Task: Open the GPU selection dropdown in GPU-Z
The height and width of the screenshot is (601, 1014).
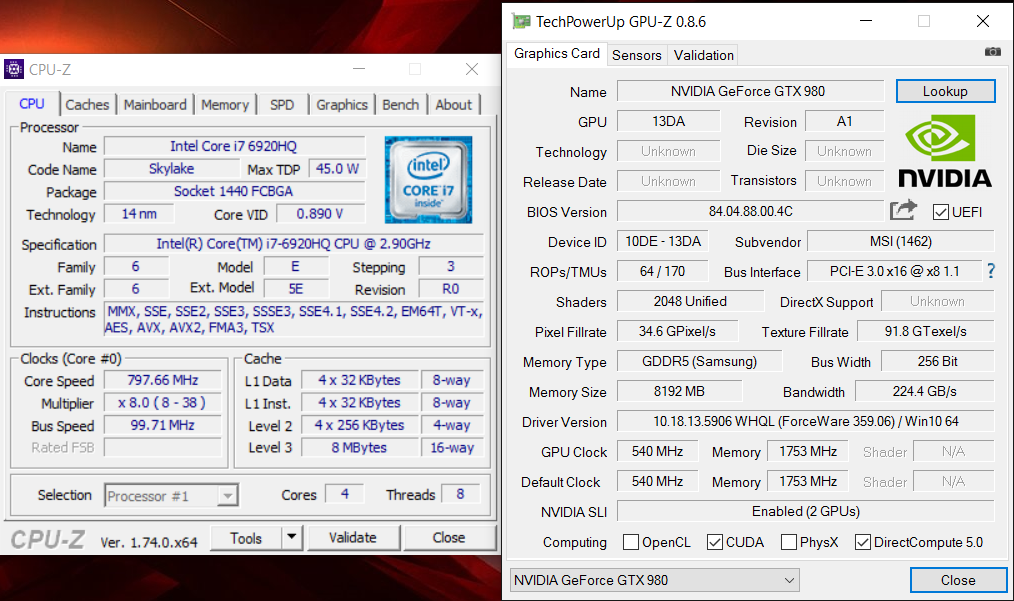Action: click(x=654, y=580)
